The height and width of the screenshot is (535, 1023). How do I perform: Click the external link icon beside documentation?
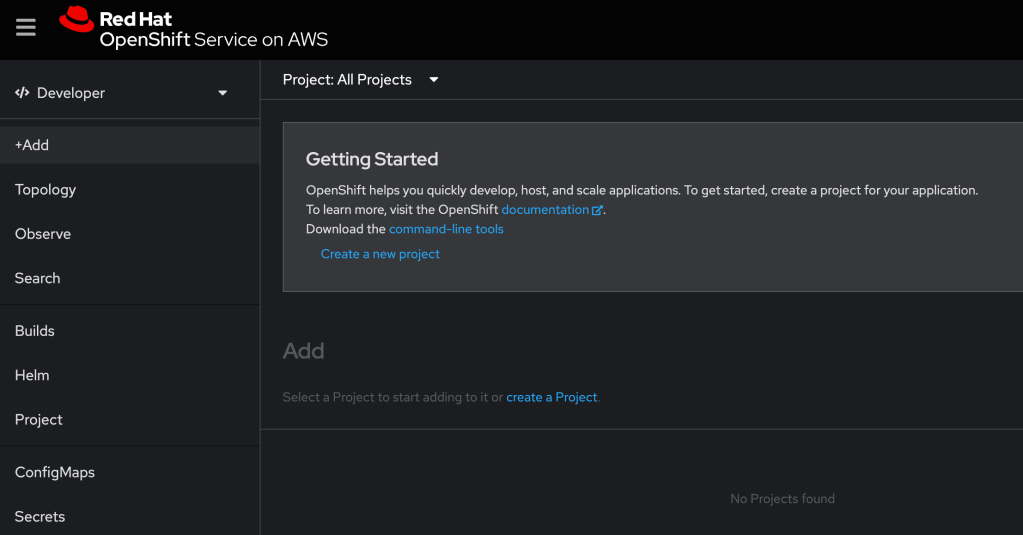point(598,211)
